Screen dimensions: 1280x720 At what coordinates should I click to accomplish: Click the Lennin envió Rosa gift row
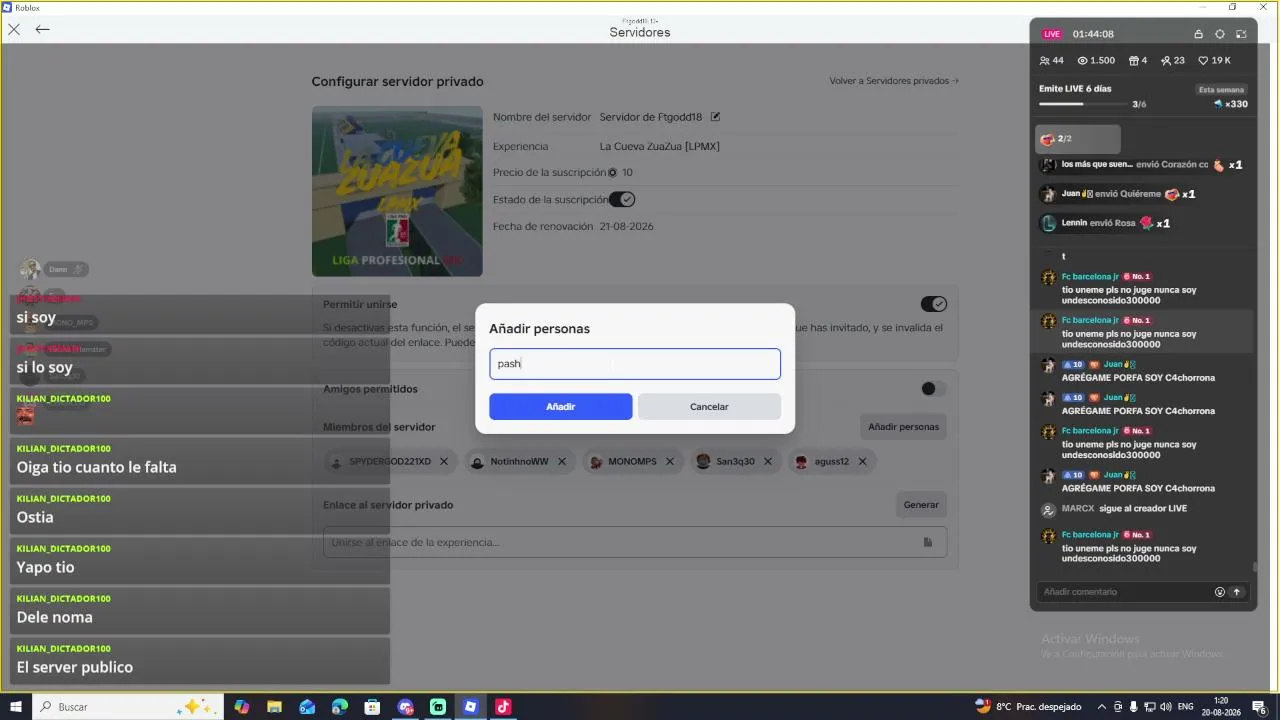coord(1106,223)
